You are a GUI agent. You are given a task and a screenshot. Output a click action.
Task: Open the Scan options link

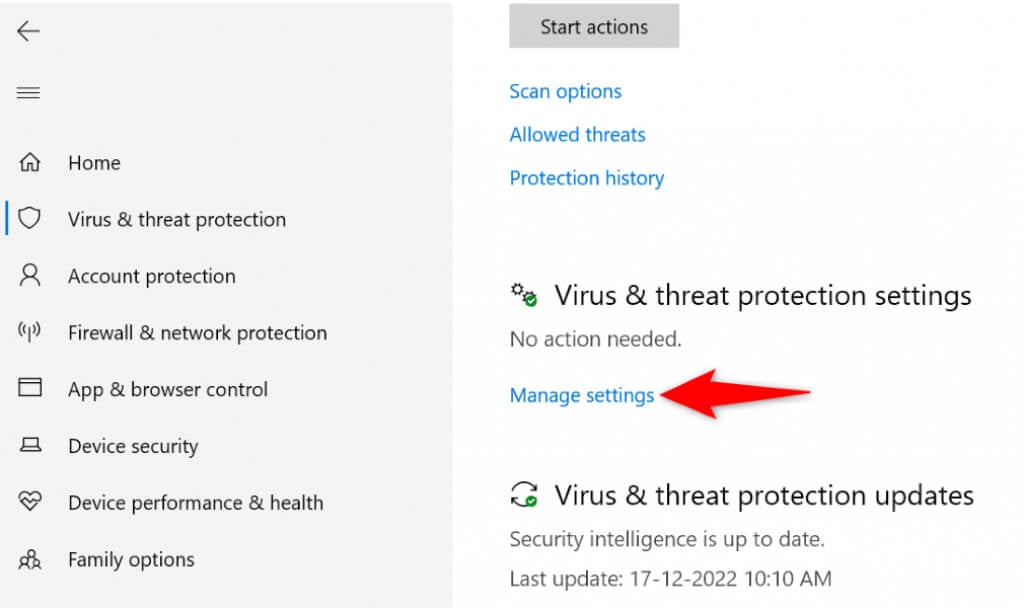click(565, 91)
